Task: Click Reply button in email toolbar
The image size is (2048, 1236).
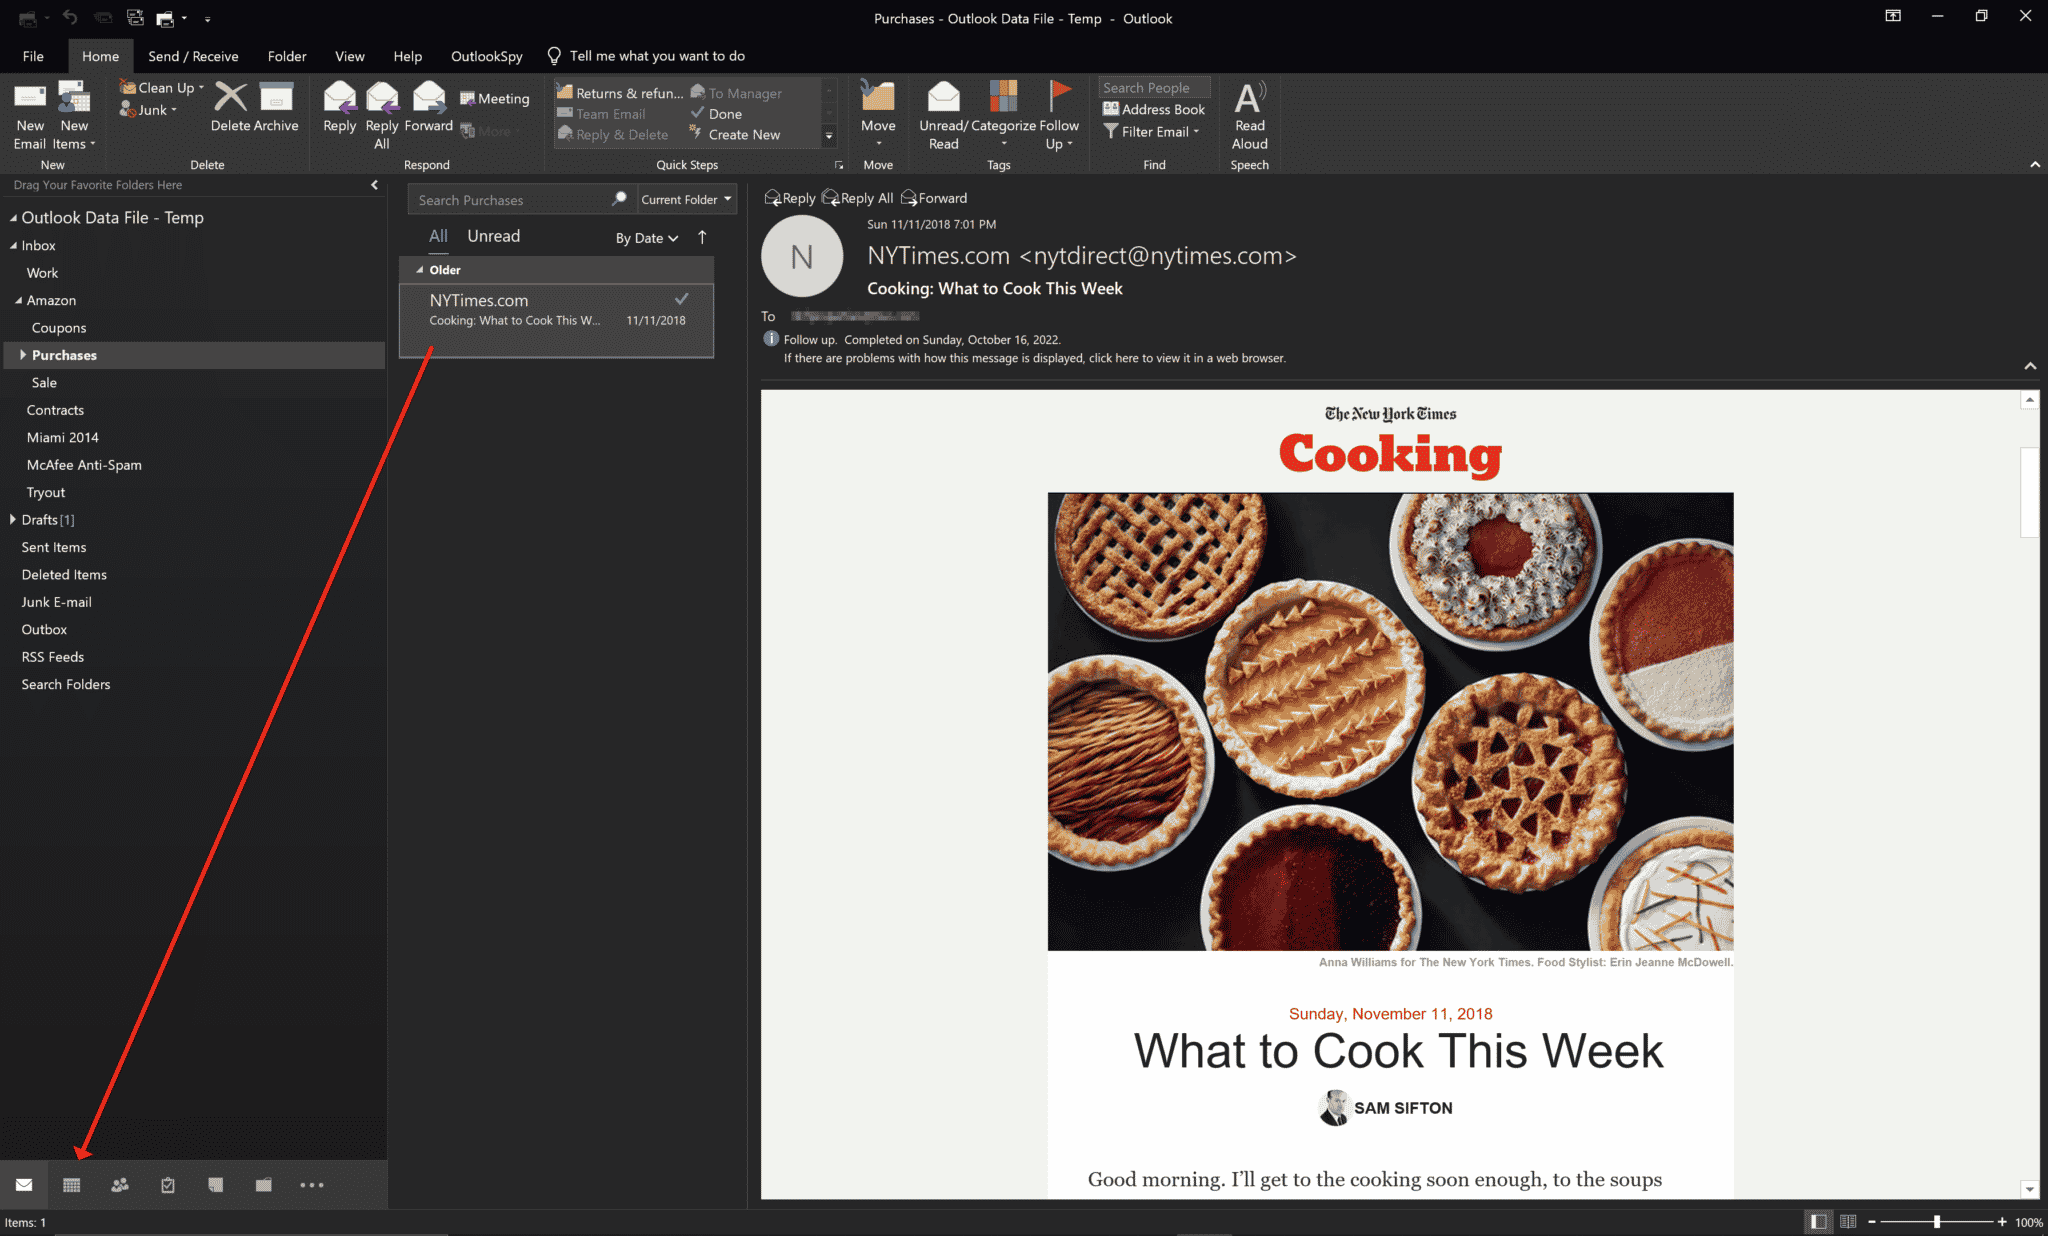Action: 788,197
